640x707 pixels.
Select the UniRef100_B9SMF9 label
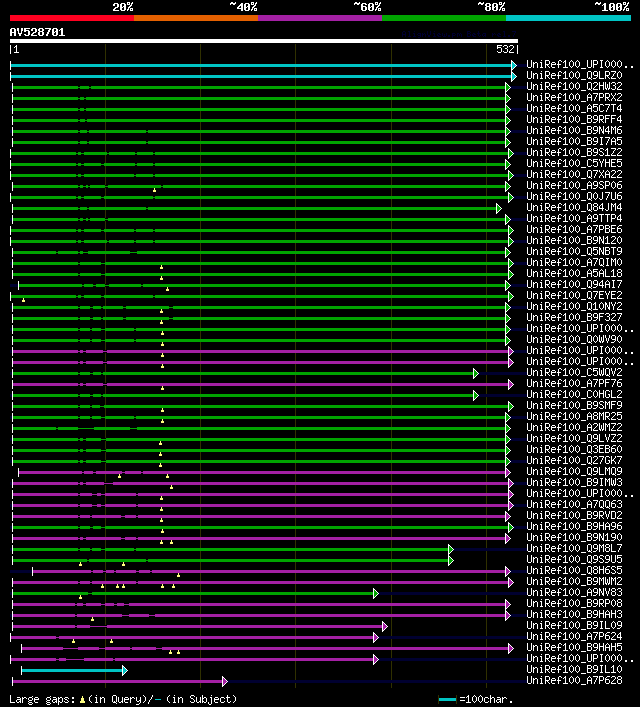[x=574, y=405]
